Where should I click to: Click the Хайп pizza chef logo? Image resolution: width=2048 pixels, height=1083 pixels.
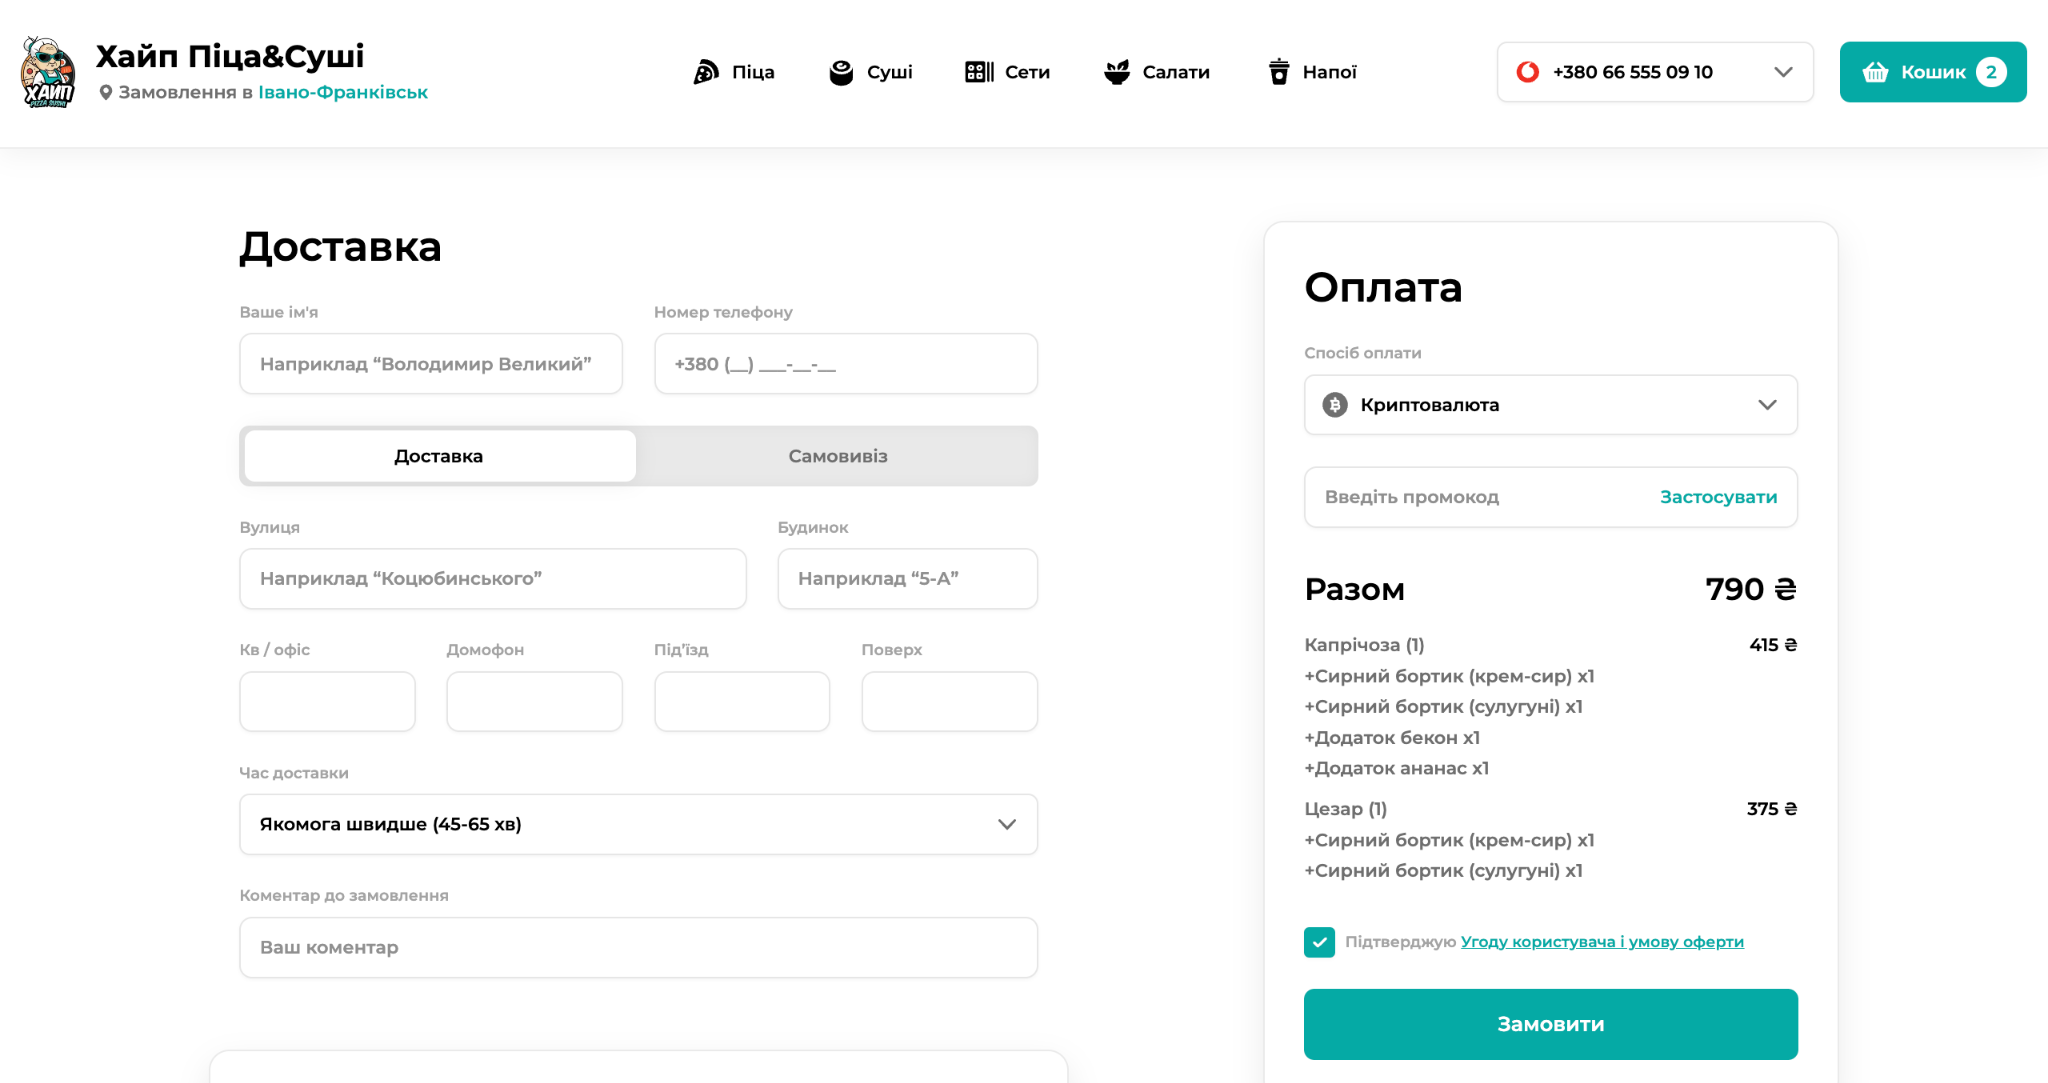48,72
